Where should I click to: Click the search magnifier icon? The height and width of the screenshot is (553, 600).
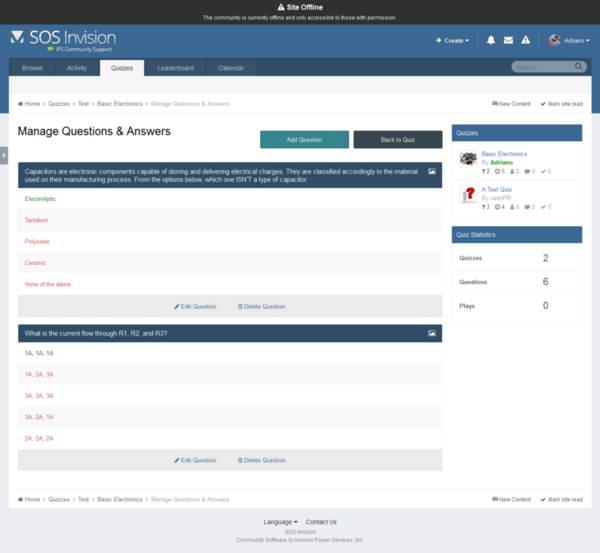point(578,67)
